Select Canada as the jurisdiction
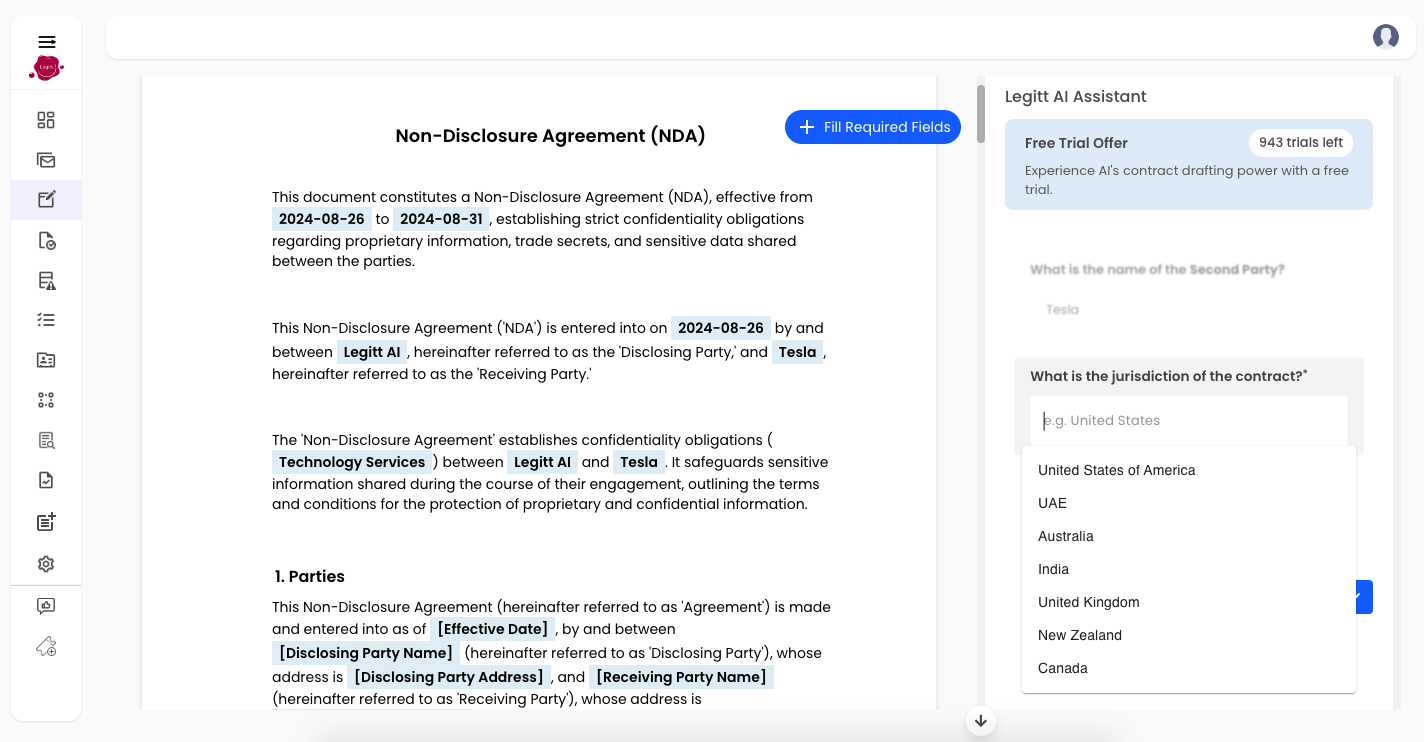The image size is (1424, 742). [1062, 668]
